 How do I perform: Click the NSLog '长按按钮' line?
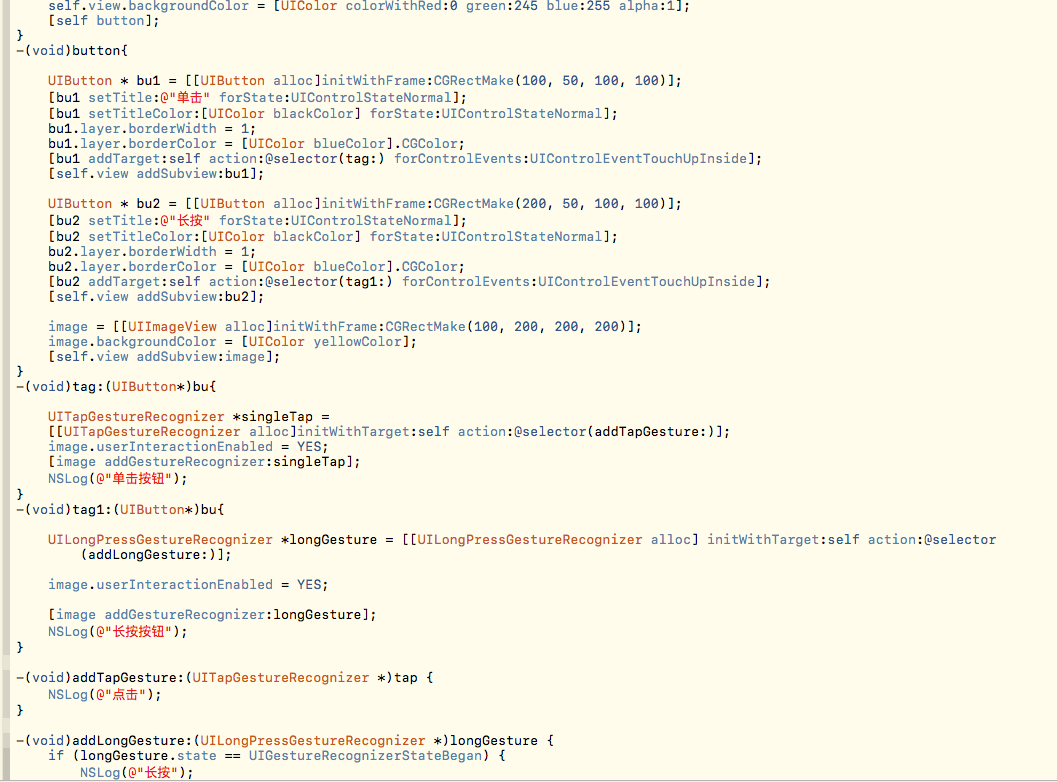[x=117, y=632]
